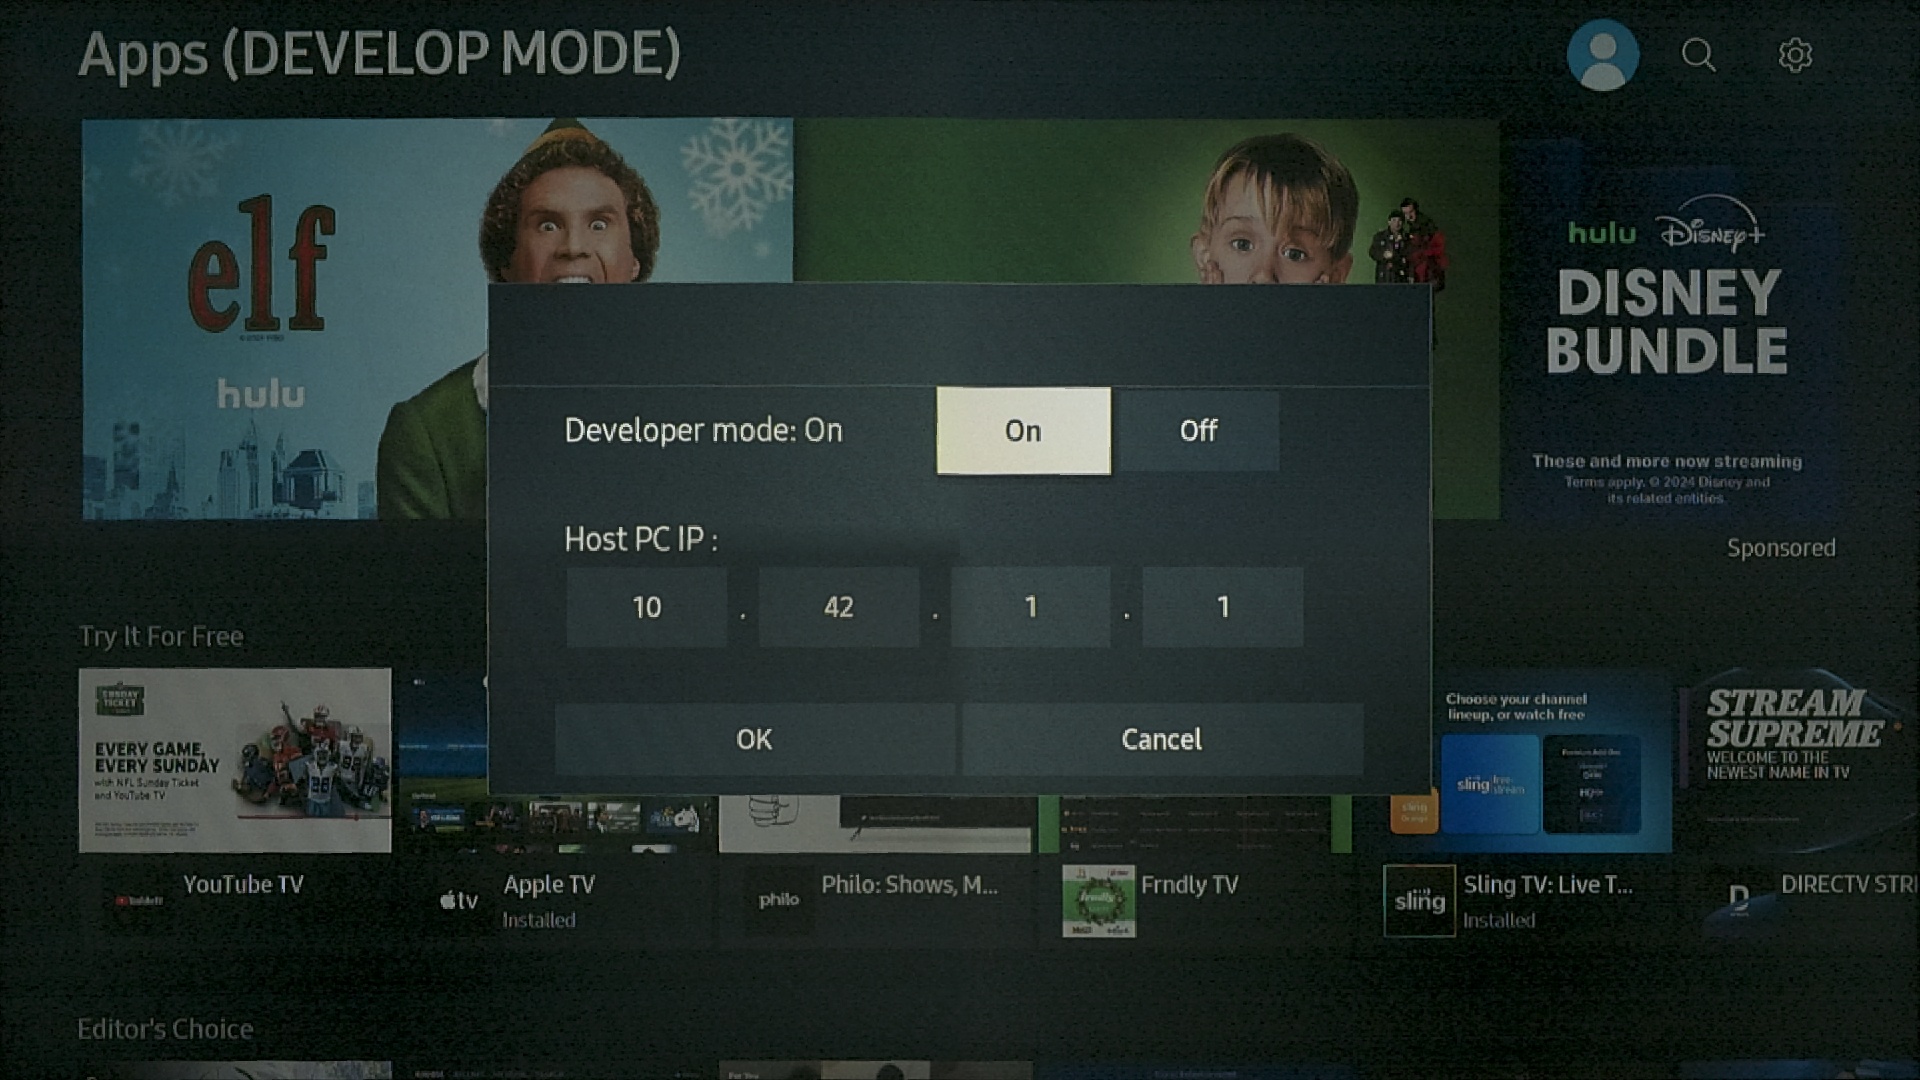Click OK to confirm developer settings

tap(753, 737)
